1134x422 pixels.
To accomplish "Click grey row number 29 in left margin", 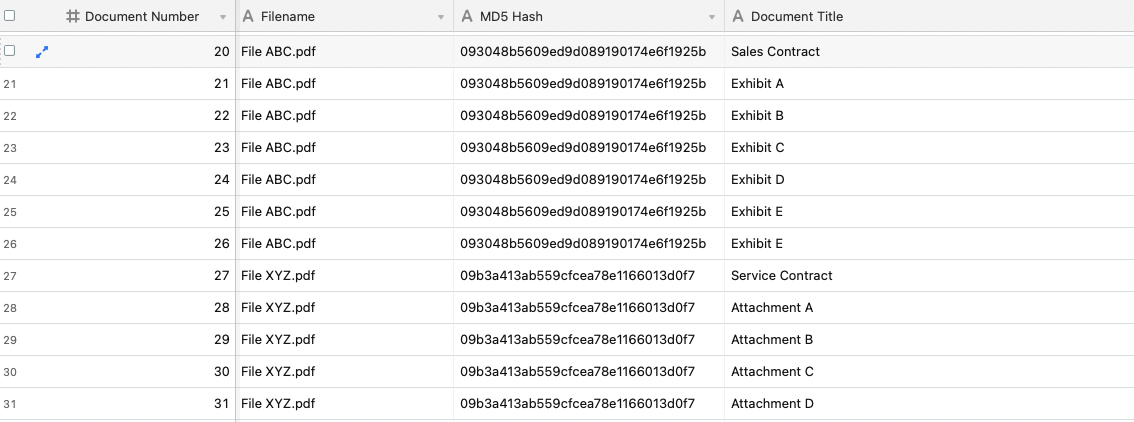I will click(x=9, y=340).
